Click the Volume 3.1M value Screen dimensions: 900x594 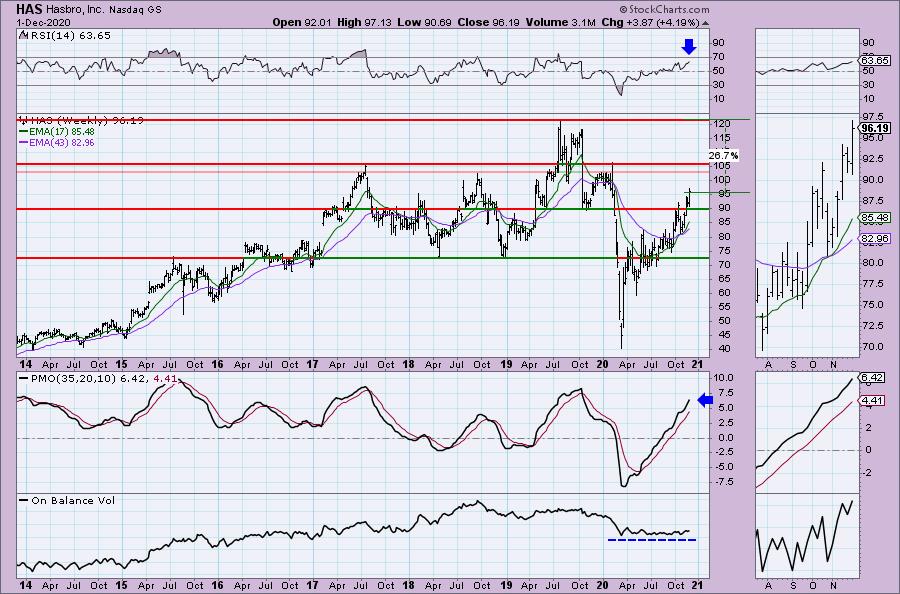[560, 22]
